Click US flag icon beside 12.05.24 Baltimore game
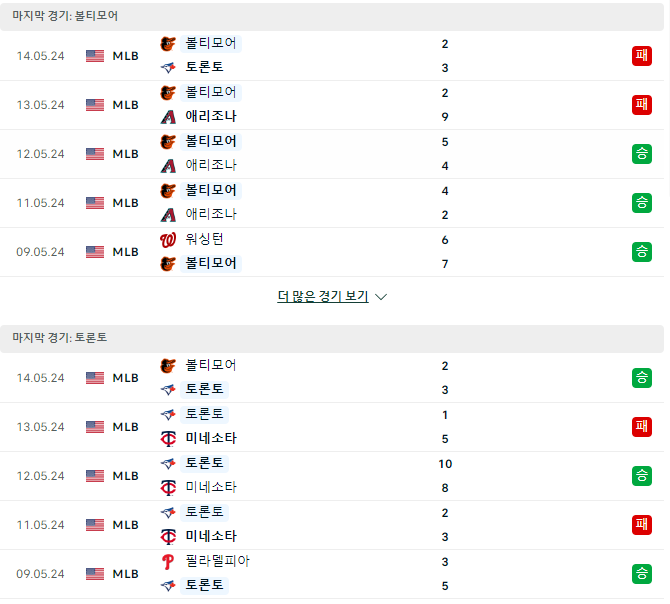The width and height of the screenshot is (670, 604). [x=95, y=154]
